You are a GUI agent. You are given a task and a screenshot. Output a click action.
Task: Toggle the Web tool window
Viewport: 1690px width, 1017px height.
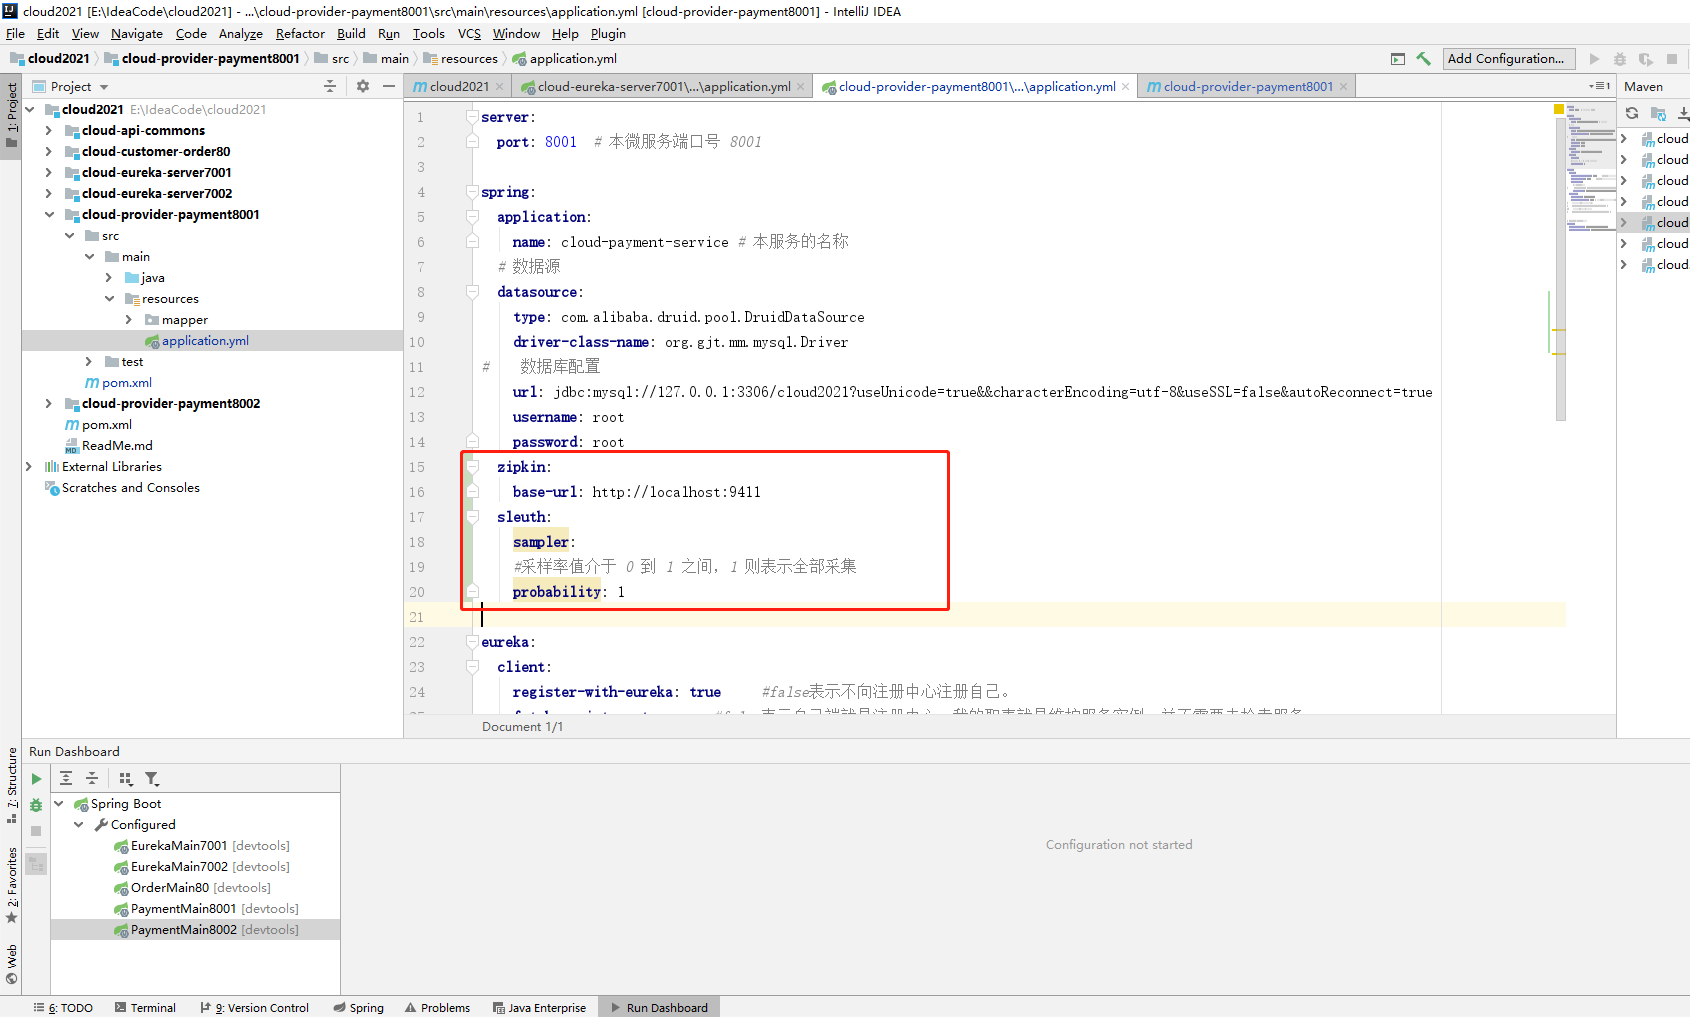11,964
